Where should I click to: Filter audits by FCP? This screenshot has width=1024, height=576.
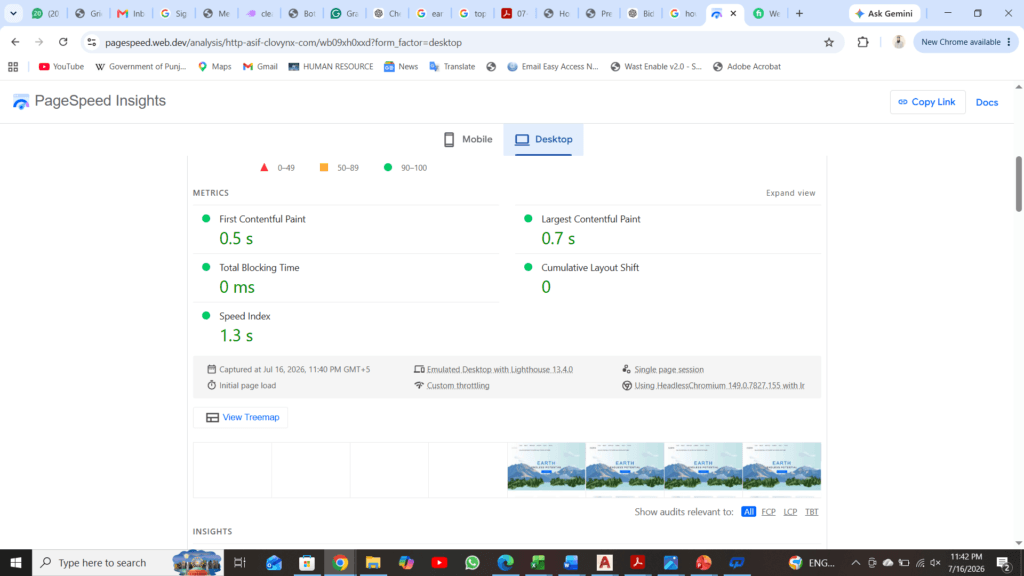click(x=768, y=511)
